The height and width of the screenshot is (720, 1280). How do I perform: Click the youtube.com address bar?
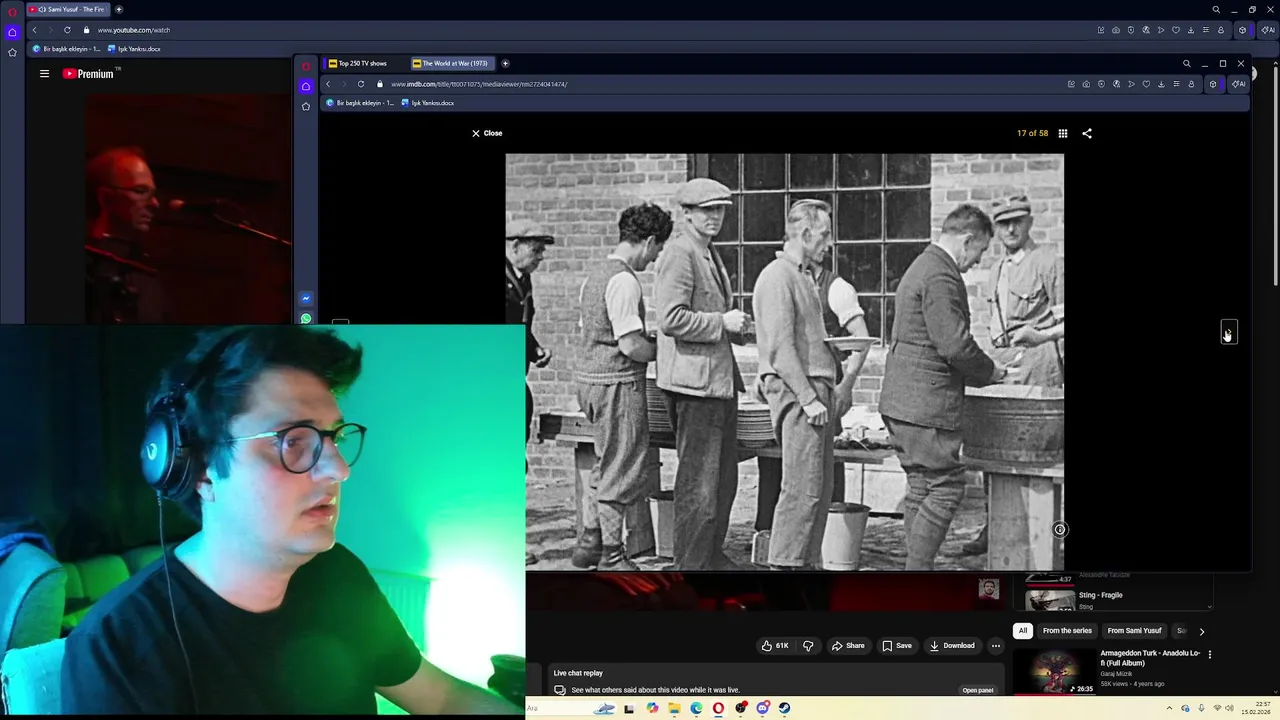pyautogui.click(x=133, y=30)
